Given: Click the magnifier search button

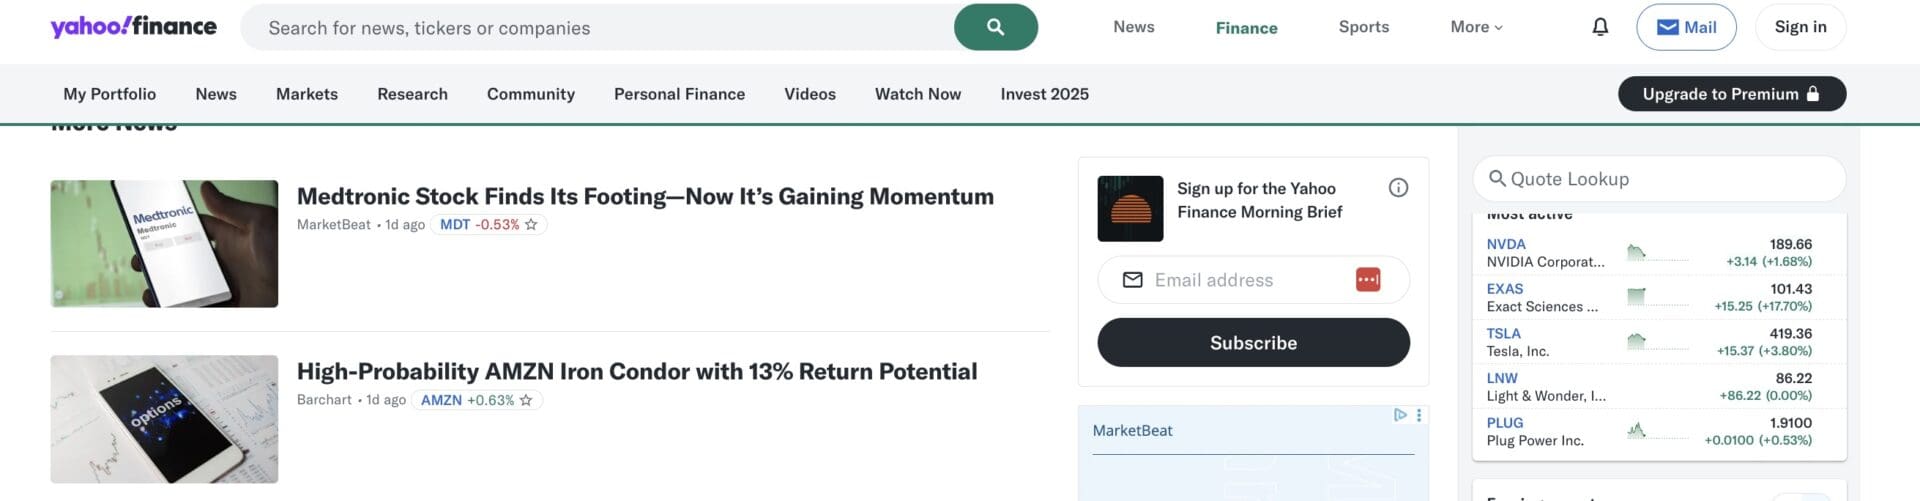Looking at the screenshot, I should (995, 27).
